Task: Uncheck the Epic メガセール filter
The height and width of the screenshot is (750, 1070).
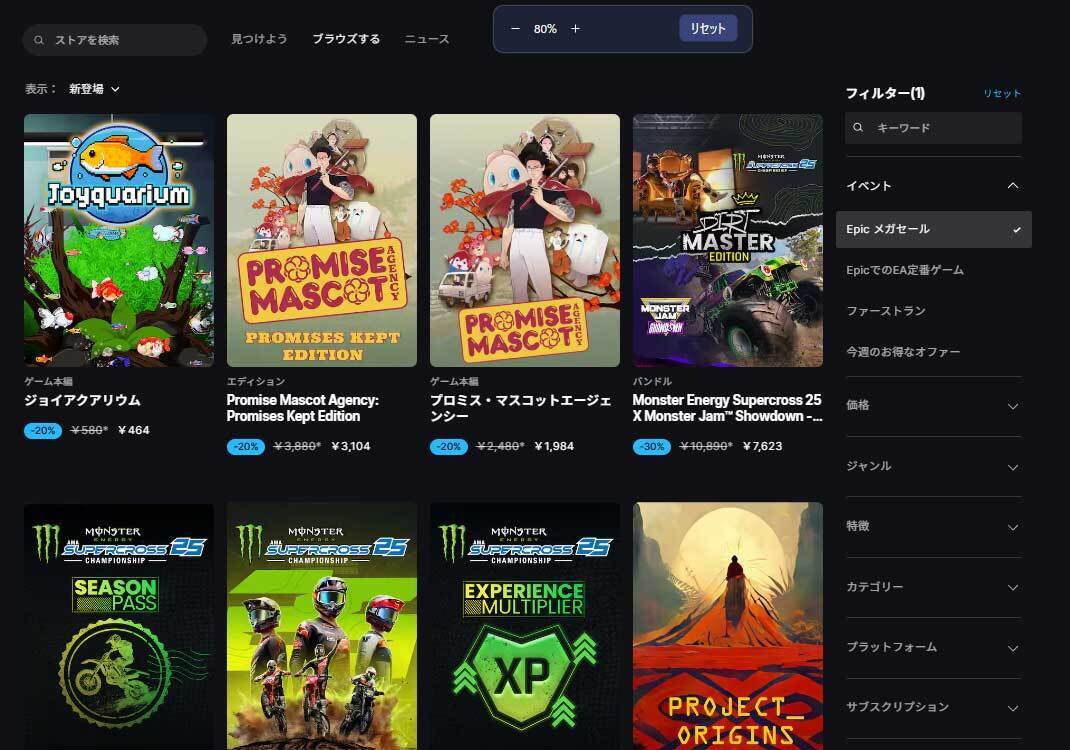Action: [x=934, y=229]
